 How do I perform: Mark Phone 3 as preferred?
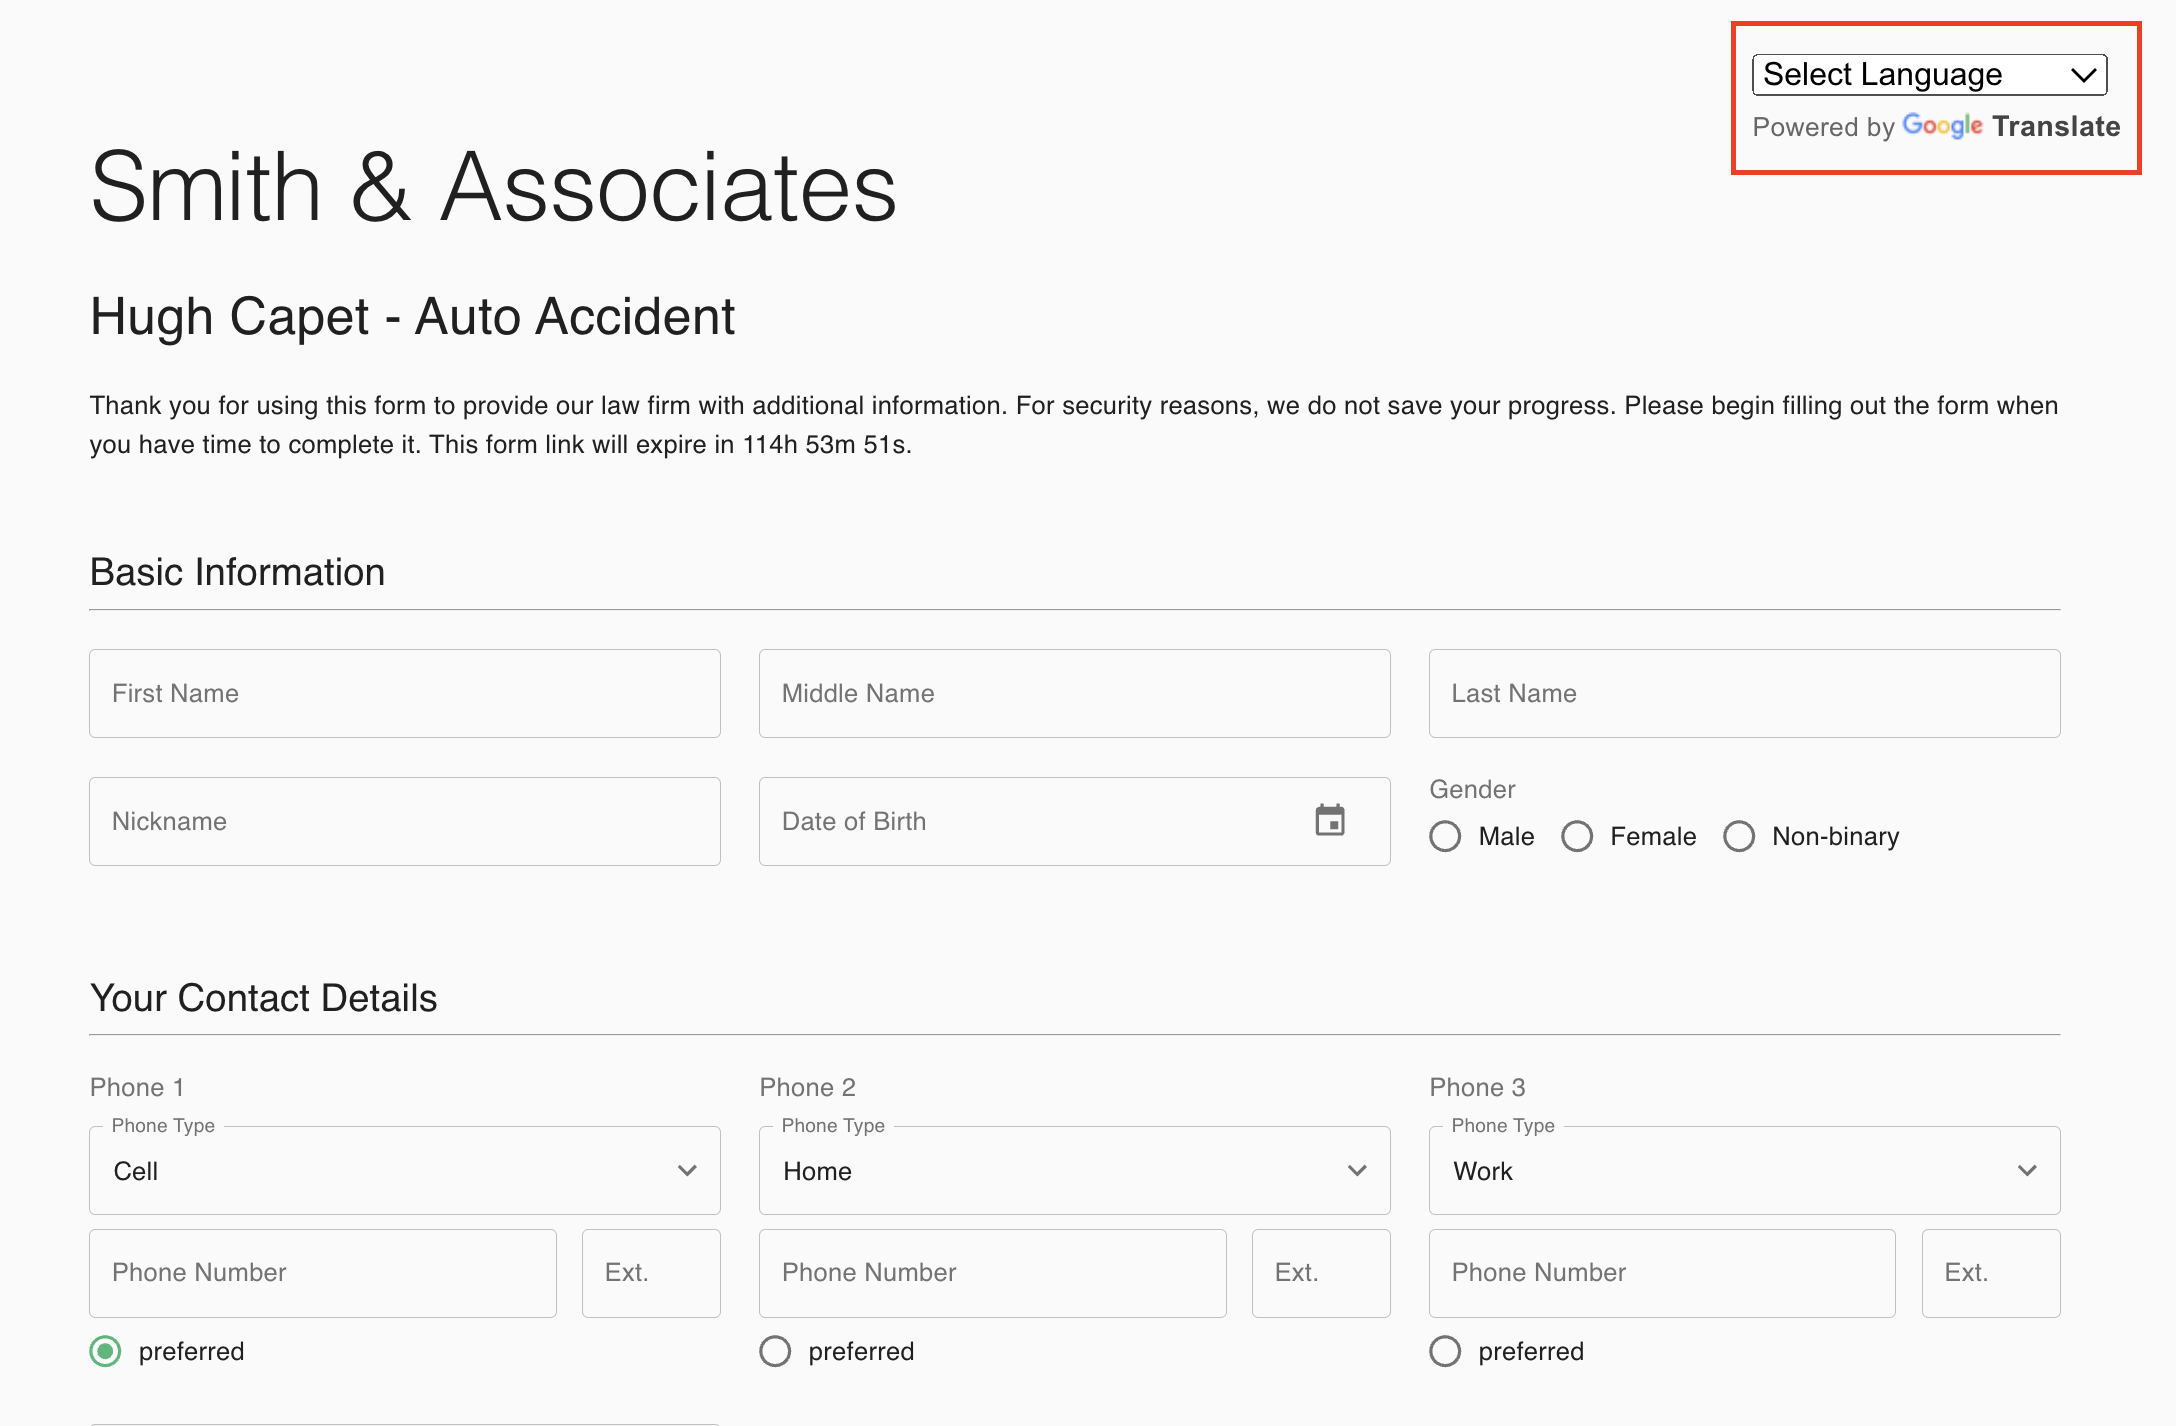(x=1445, y=1351)
